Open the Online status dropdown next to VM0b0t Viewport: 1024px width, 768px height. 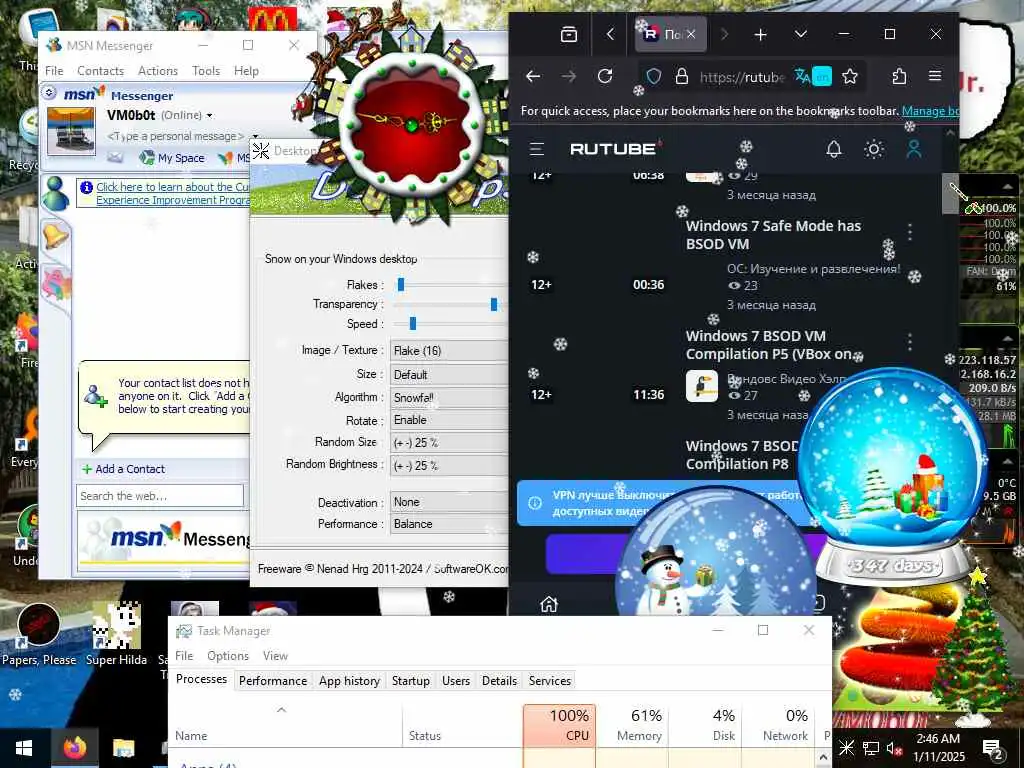[x=210, y=116]
